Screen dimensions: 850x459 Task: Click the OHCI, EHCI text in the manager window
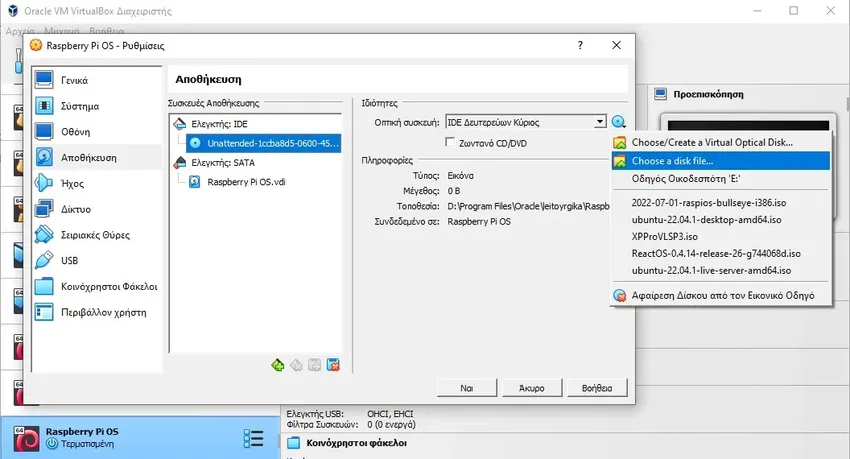click(x=390, y=413)
